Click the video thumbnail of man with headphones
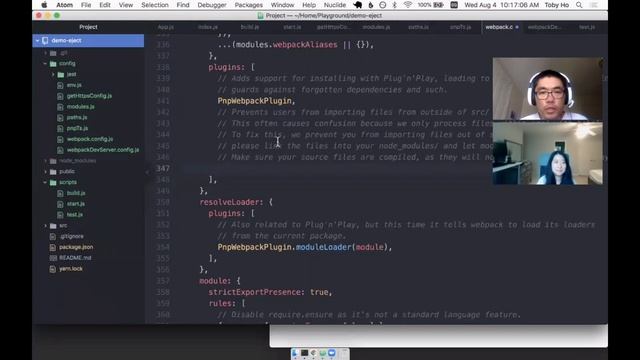 tap(547, 89)
